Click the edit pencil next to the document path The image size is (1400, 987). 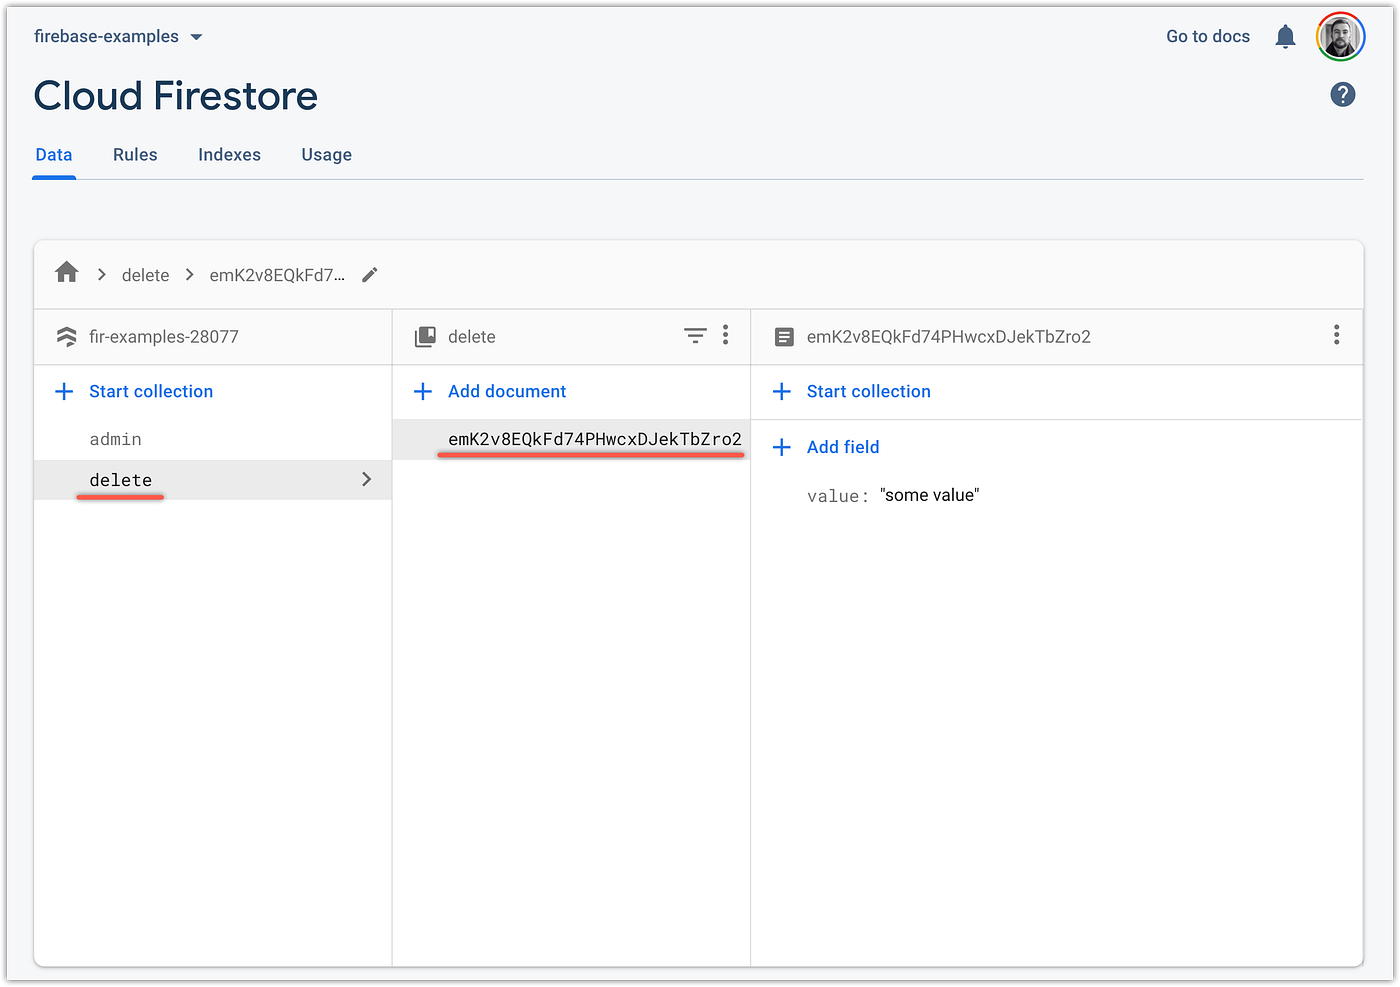pos(369,274)
